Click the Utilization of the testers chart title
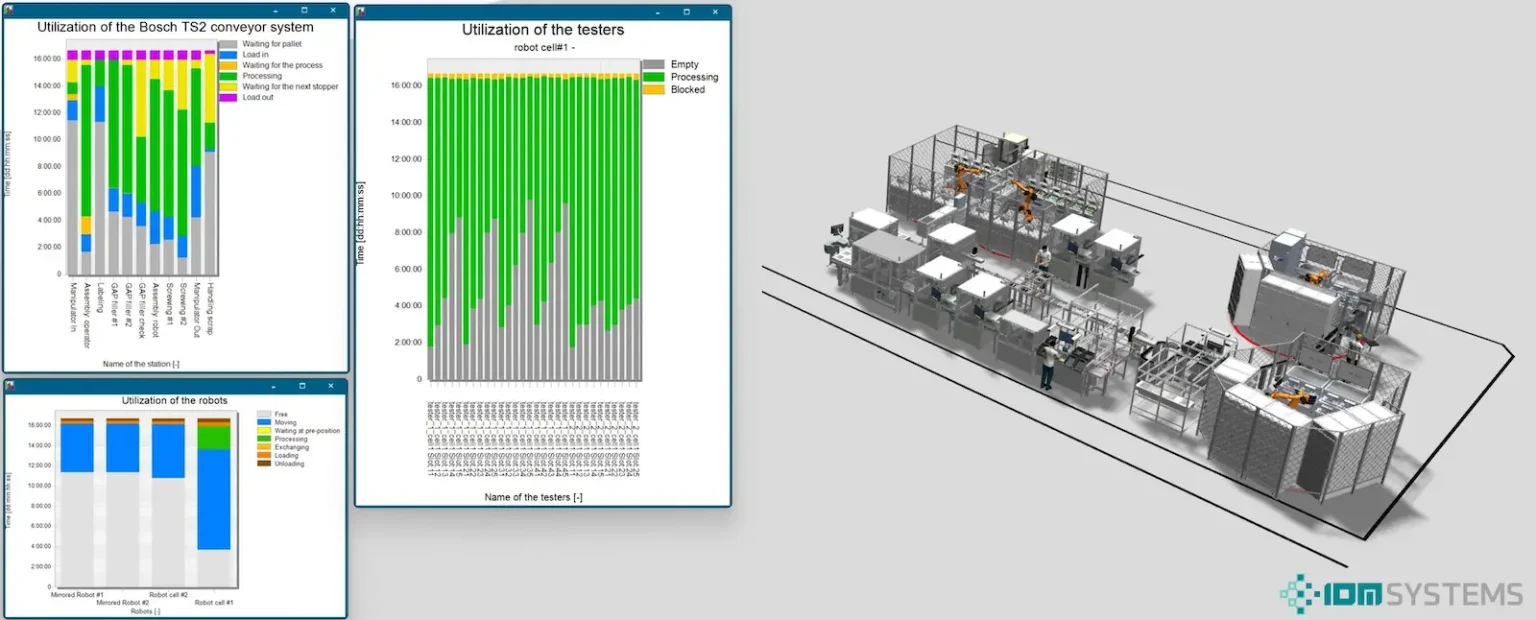The image size is (1536, 620). pos(542,30)
